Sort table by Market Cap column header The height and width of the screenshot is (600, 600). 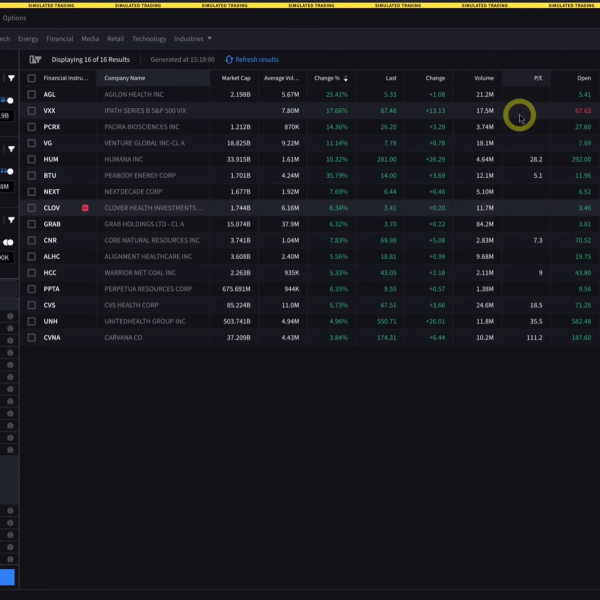[x=236, y=78]
